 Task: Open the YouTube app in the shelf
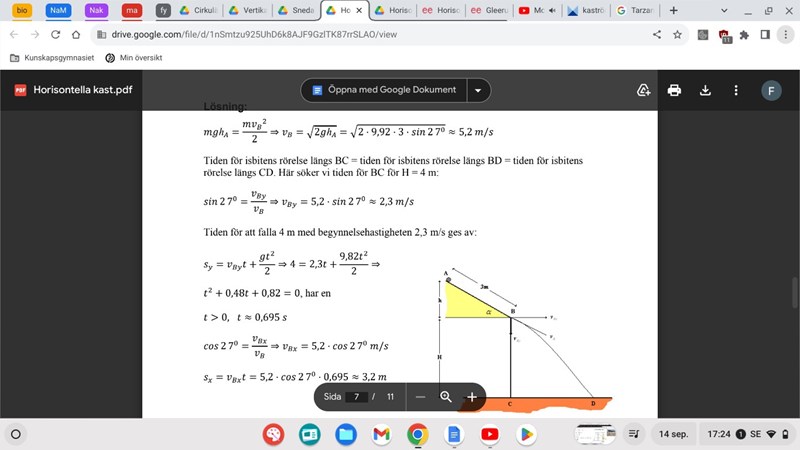pyautogui.click(x=489, y=434)
